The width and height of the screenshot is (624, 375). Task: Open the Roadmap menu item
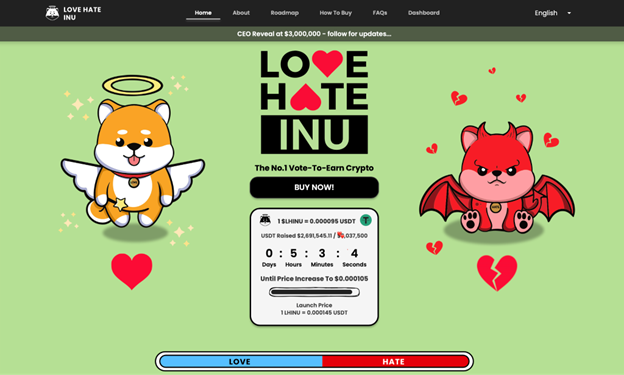pos(285,13)
